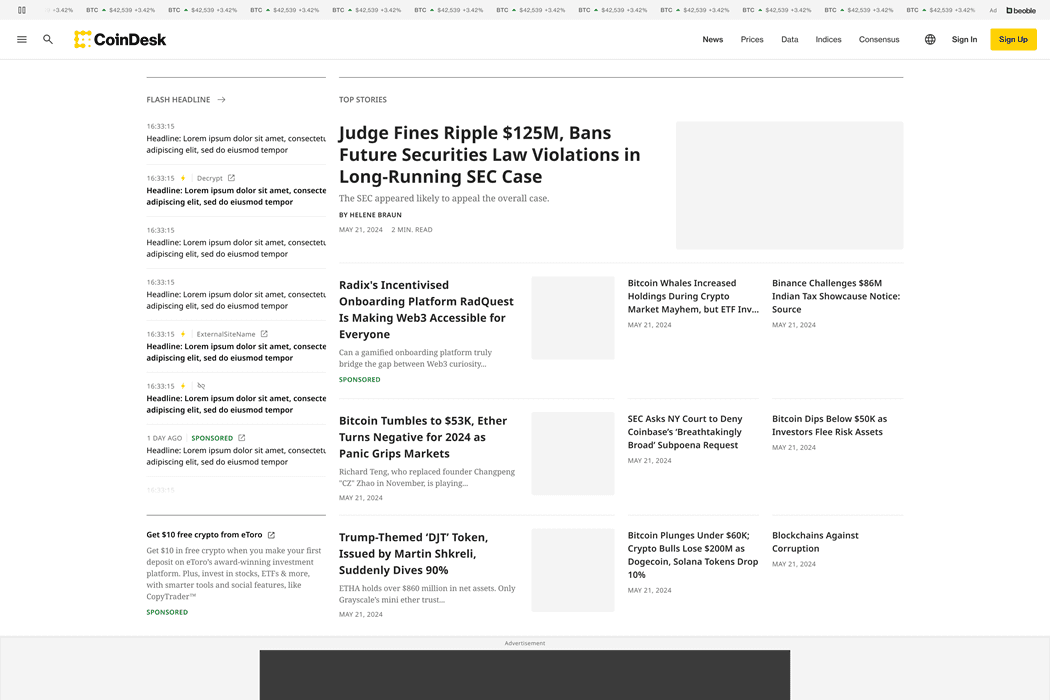1050x700 pixels.
Task: Open the hamburger navigation menu
Action: click(x=21, y=40)
